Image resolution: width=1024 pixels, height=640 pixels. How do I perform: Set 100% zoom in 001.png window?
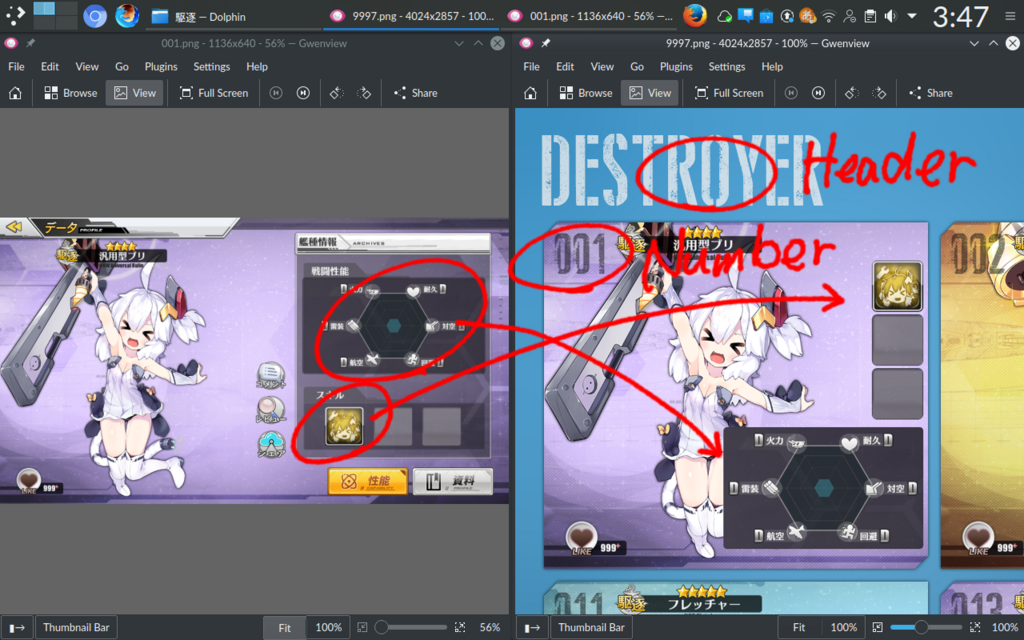click(328, 628)
